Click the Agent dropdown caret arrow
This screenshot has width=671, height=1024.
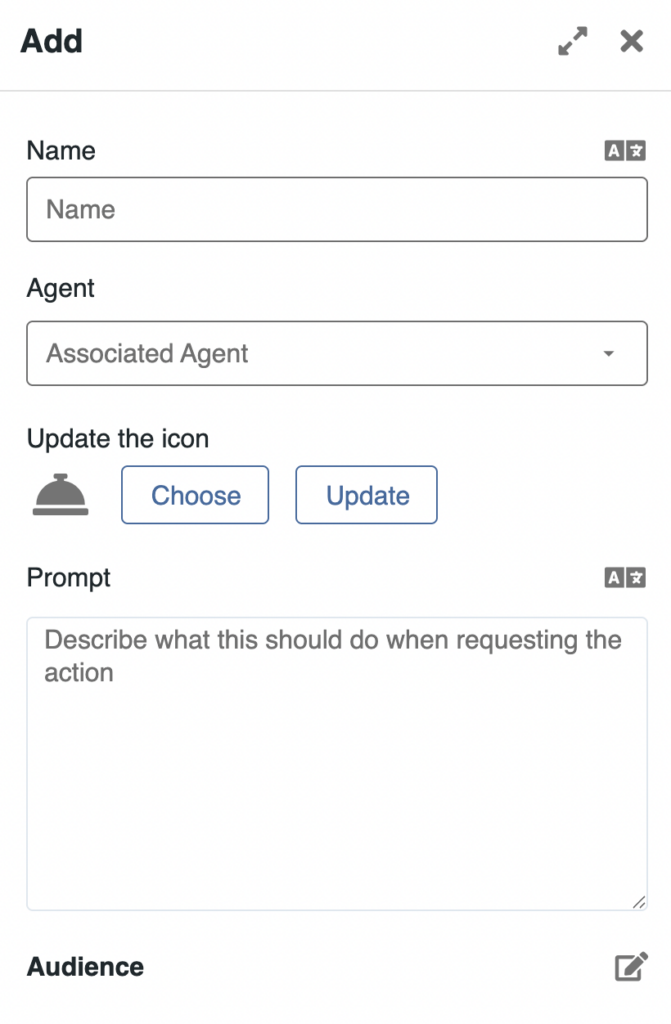click(608, 354)
